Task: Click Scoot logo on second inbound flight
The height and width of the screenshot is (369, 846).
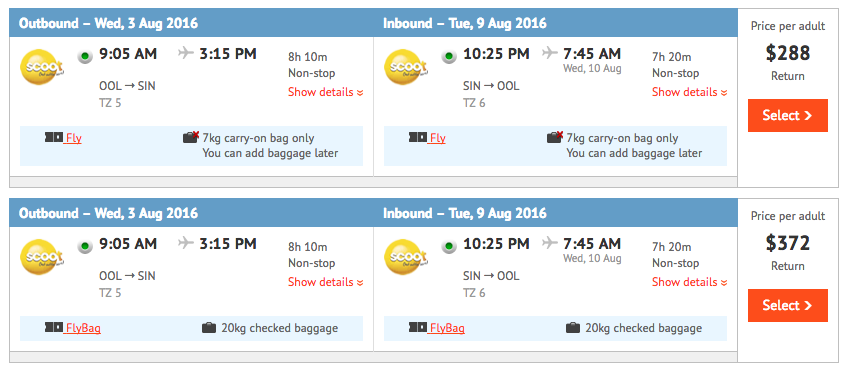Action: (406, 257)
